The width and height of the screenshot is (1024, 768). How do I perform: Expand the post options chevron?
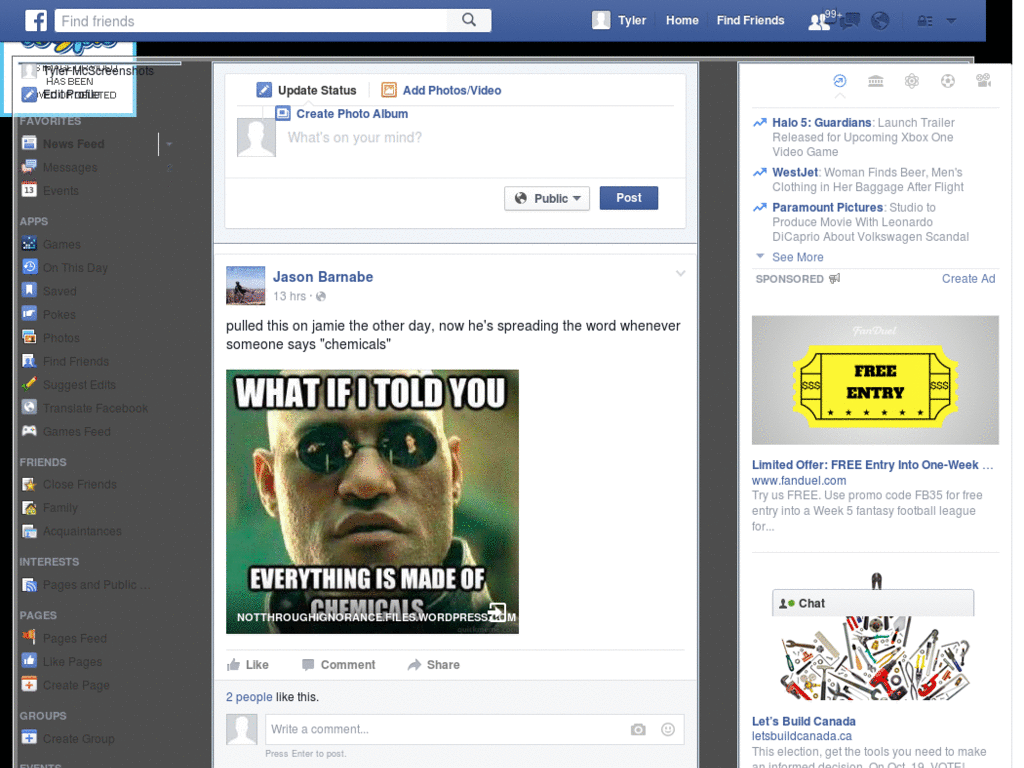tap(680, 273)
